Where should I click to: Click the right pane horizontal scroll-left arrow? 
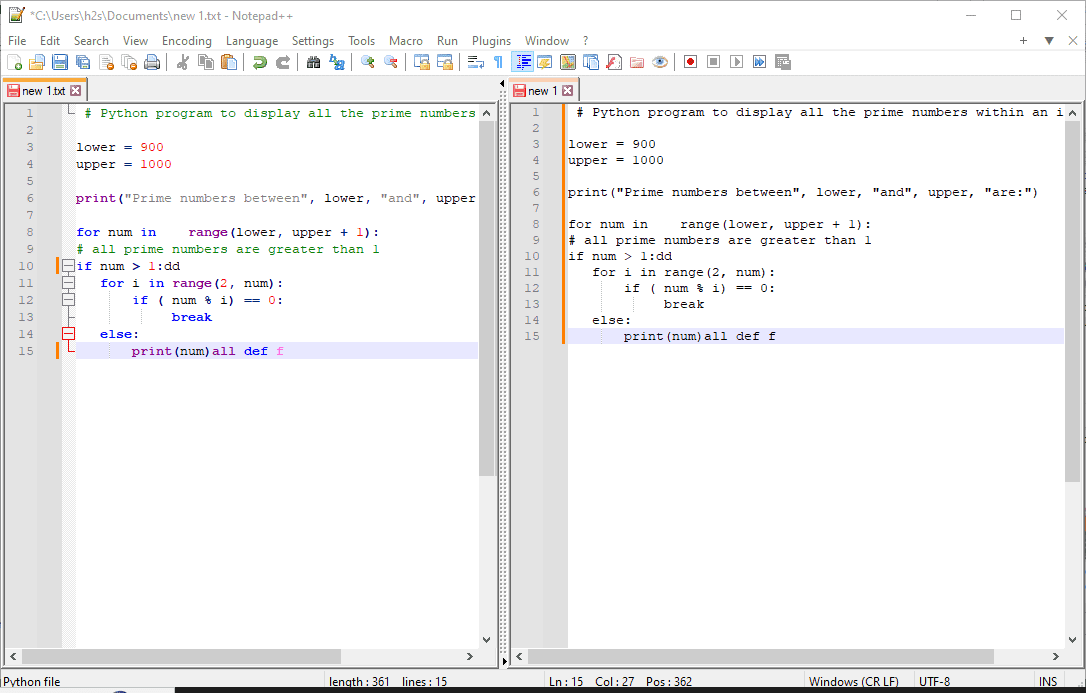pos(519,656)
